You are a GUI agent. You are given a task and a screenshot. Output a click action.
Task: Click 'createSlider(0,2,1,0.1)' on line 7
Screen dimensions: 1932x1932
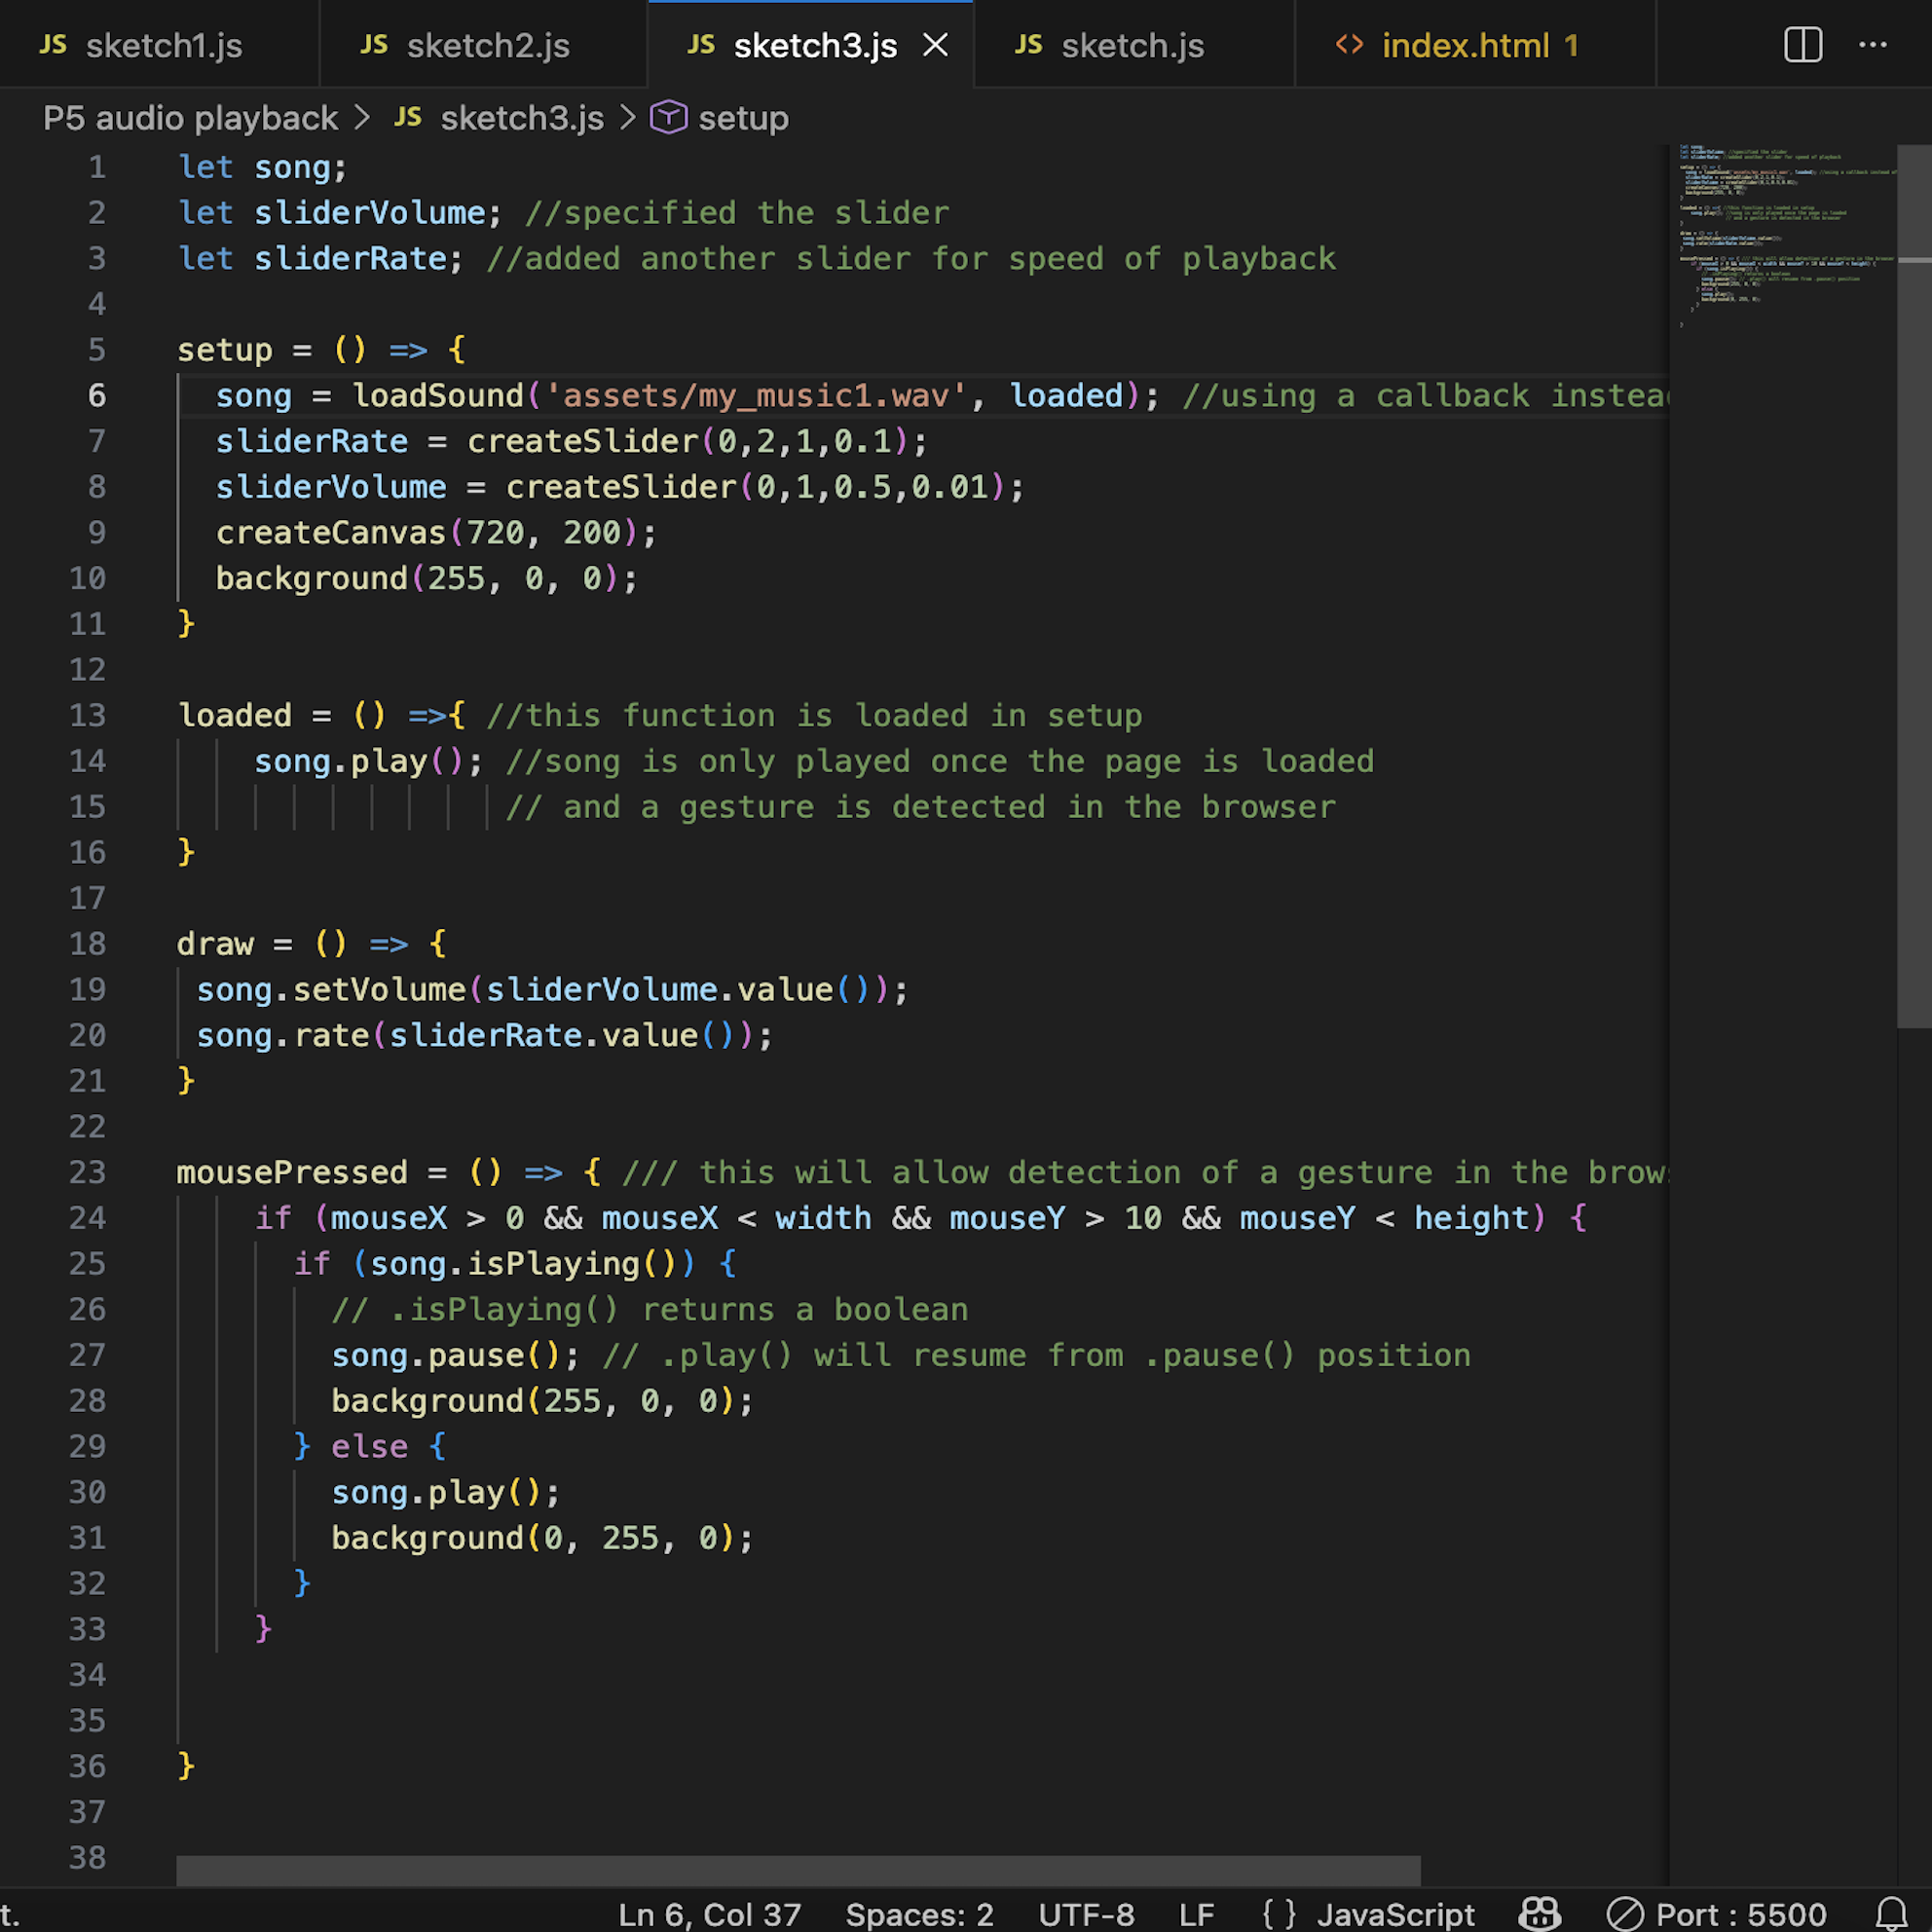(688, 442)
